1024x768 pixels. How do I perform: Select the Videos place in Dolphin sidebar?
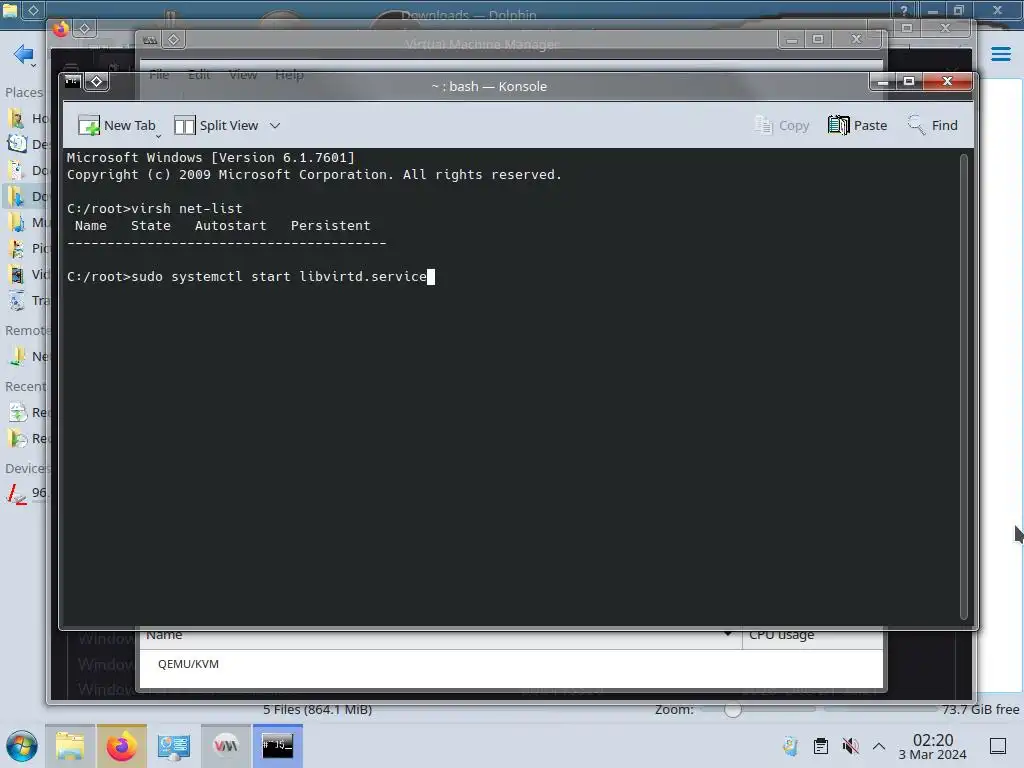coord(25,274)
